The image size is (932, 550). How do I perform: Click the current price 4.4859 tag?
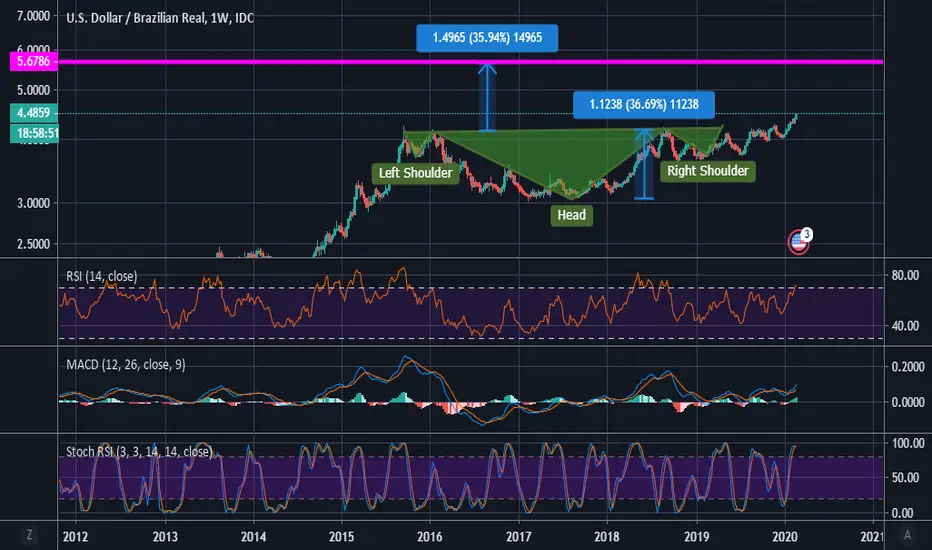[x=34, y=112]
